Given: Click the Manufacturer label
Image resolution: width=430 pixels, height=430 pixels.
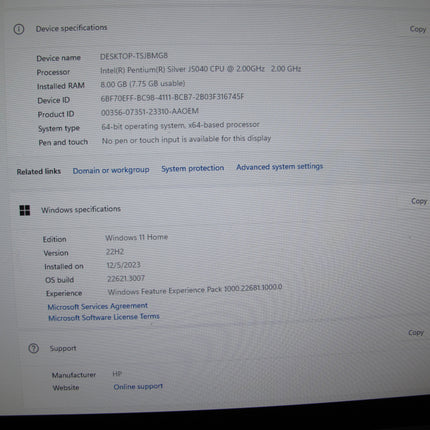Looking at the screenshot, I should (74, 375).
